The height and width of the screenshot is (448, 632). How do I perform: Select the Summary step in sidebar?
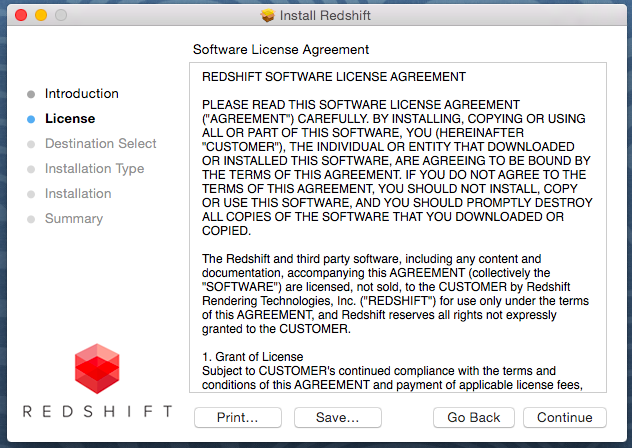(74, 219)
